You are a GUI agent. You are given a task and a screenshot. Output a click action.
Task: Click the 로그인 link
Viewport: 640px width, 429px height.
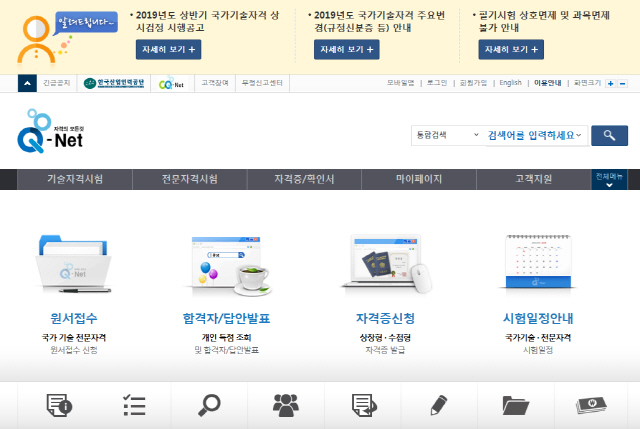tap(436, 83)
